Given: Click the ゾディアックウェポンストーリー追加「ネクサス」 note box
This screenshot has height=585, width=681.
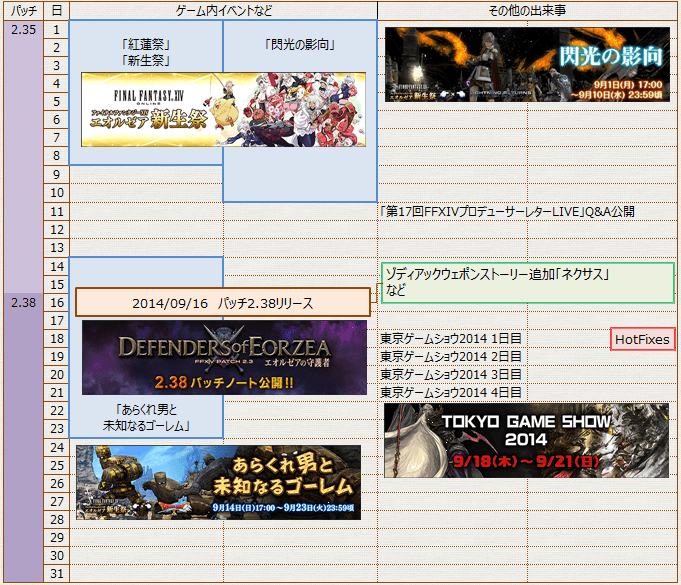Looking at the screenshot, I should pyautogui.click(x=528, y=282).
